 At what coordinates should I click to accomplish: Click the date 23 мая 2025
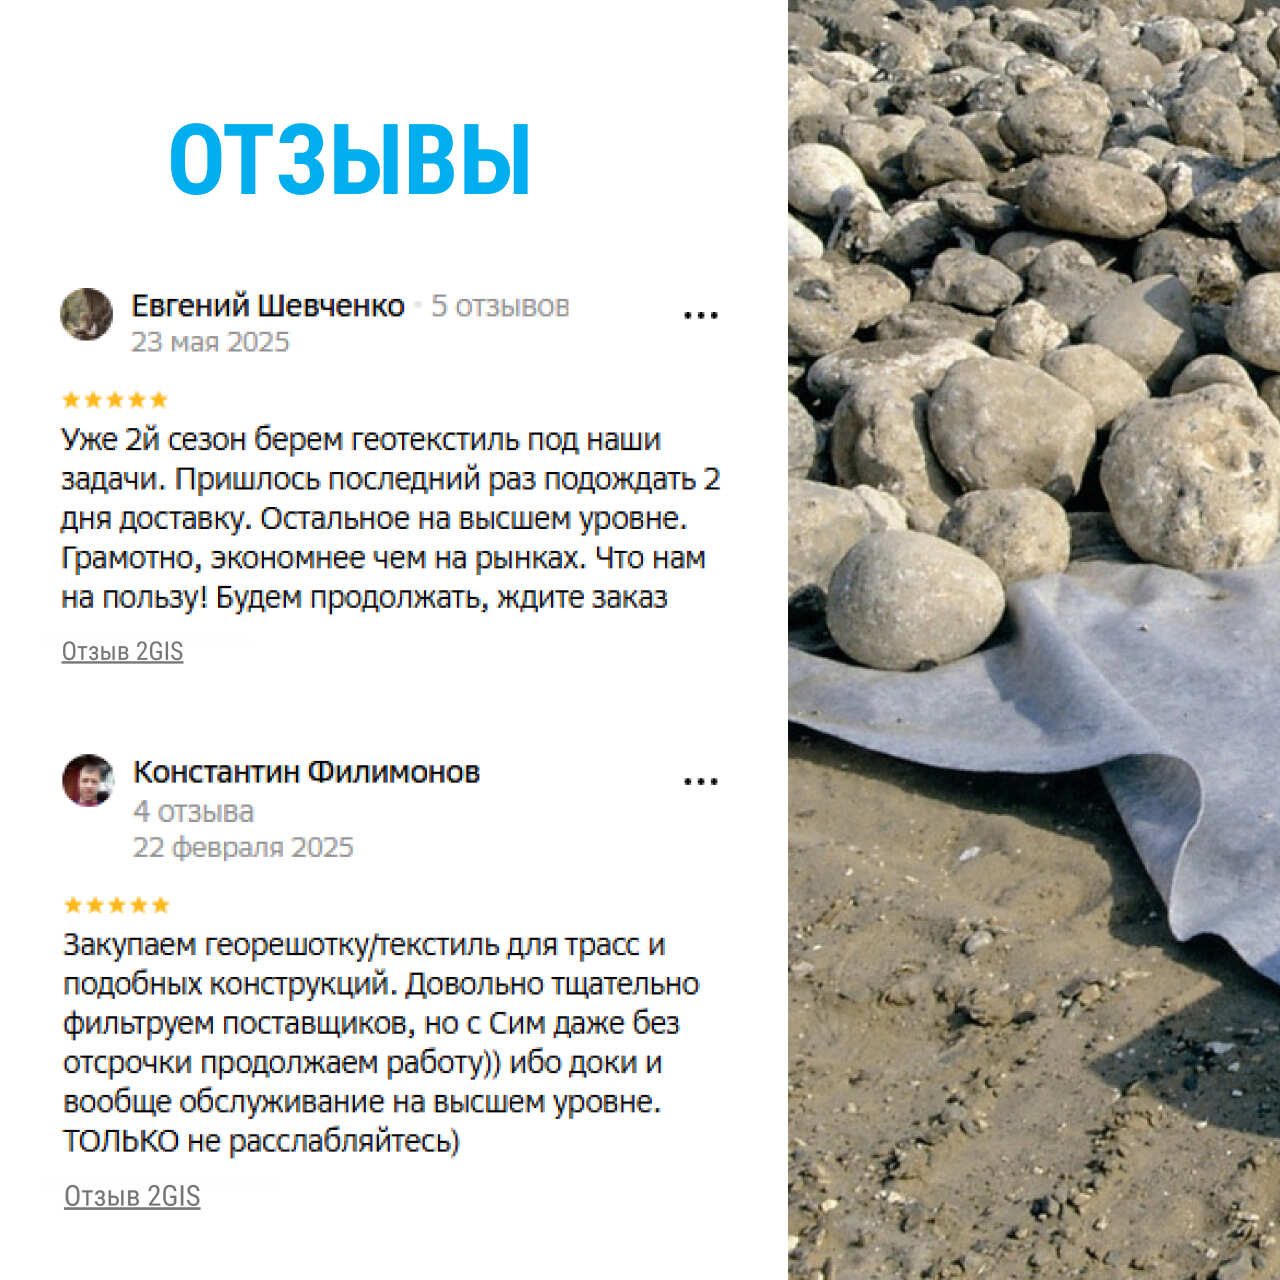pos(210,342)
